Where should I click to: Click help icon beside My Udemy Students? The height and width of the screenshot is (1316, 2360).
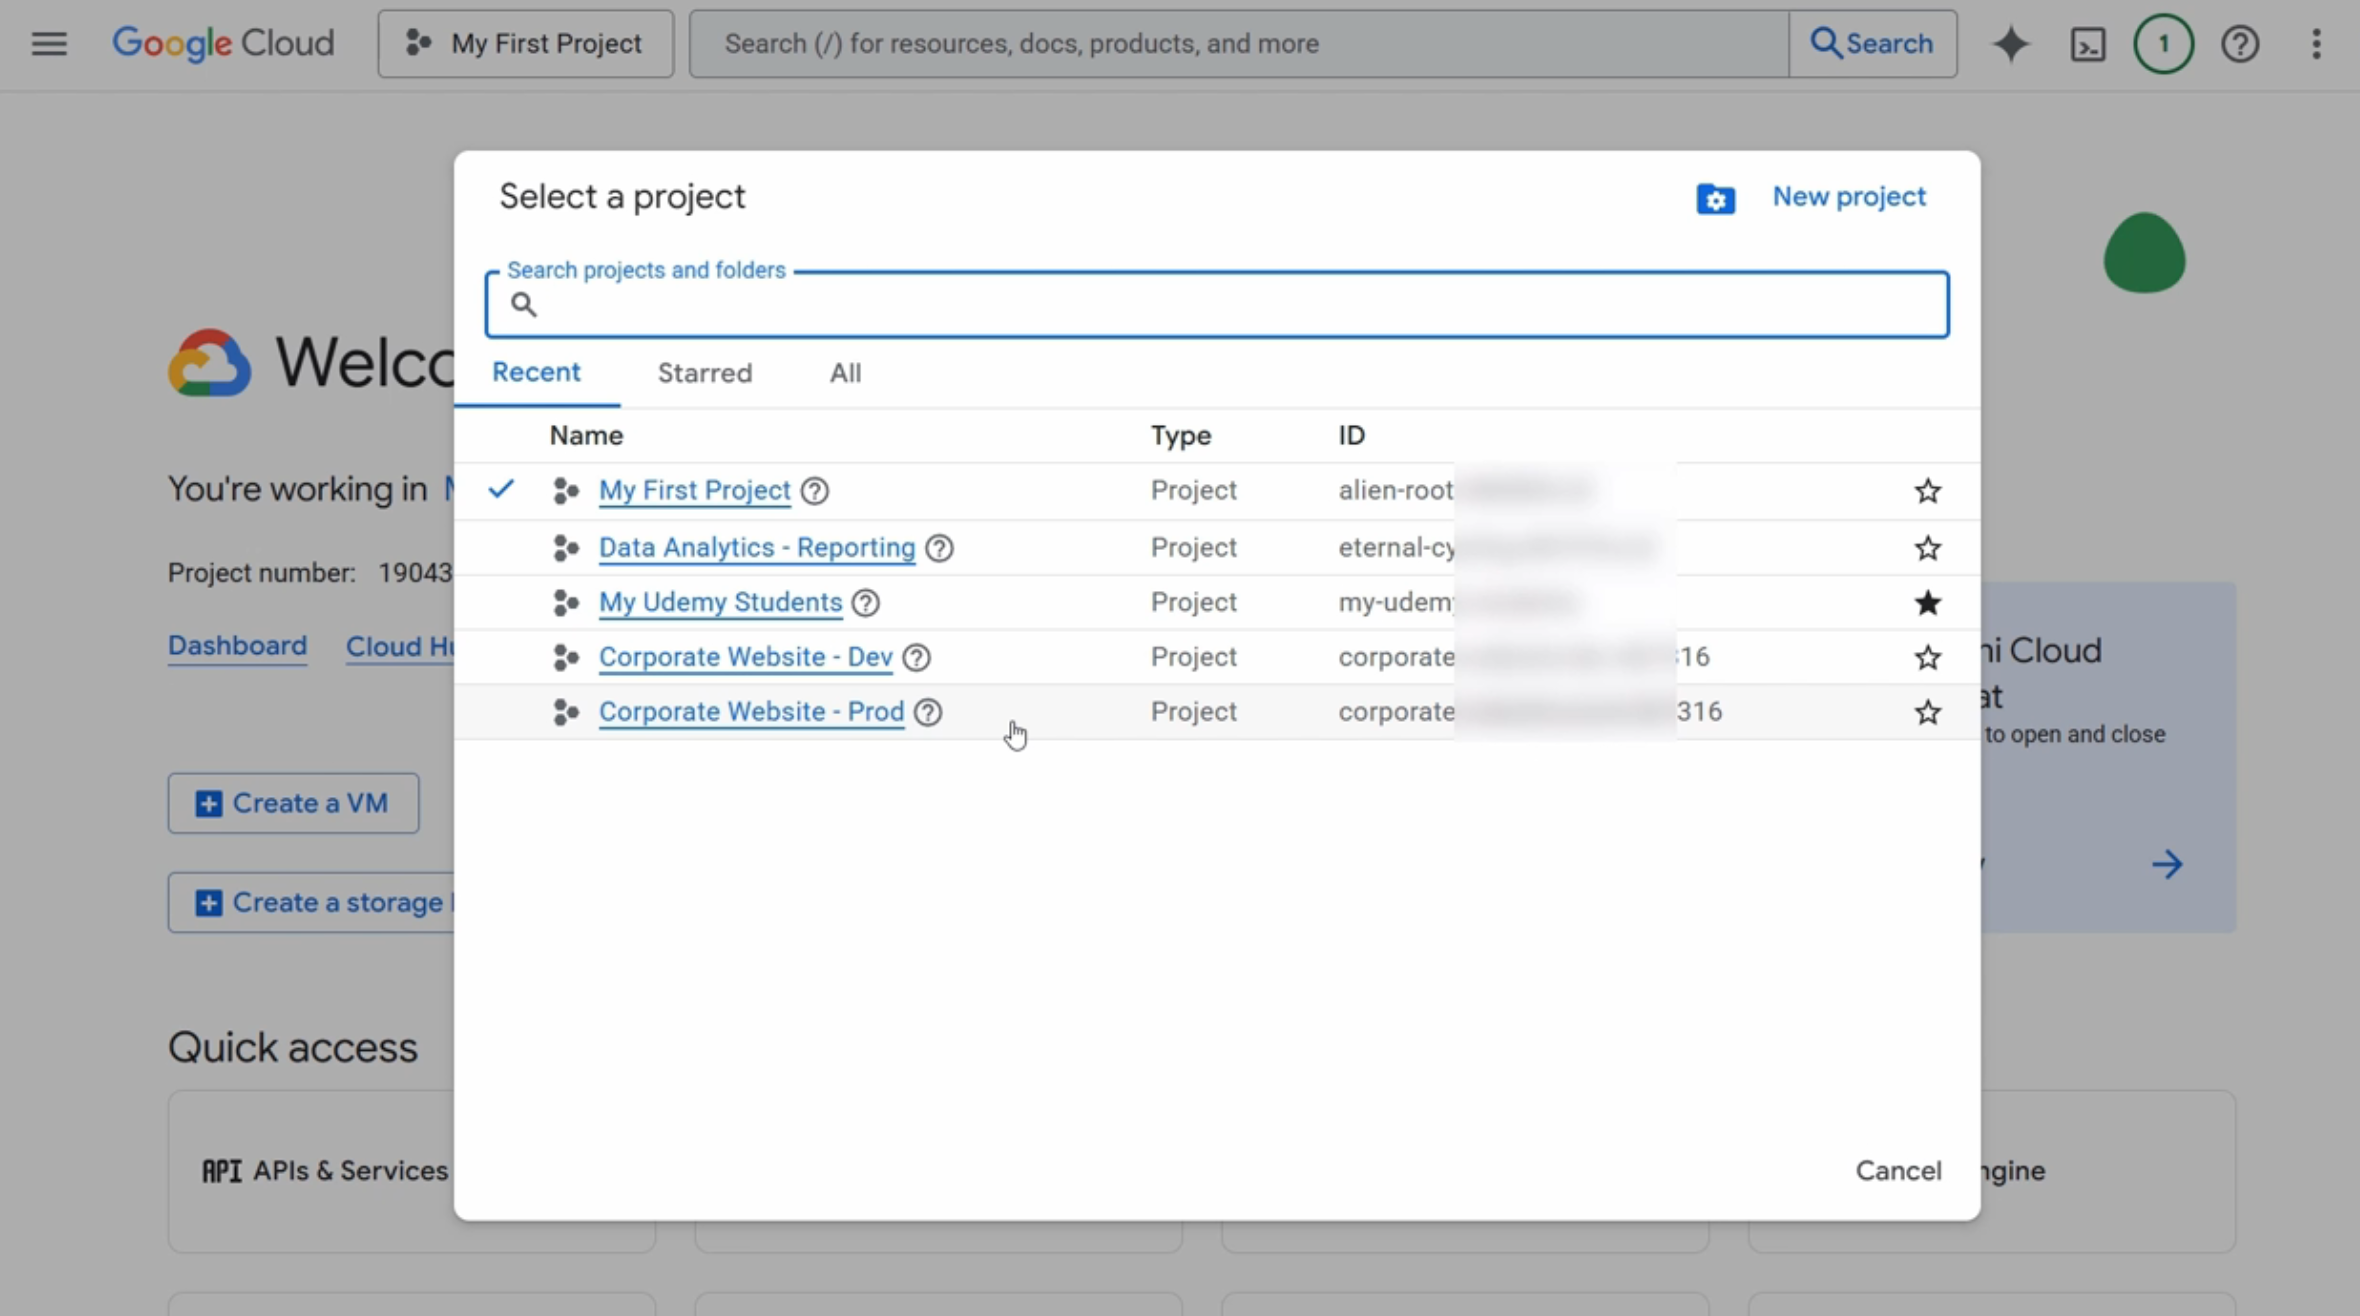(866, 603)
